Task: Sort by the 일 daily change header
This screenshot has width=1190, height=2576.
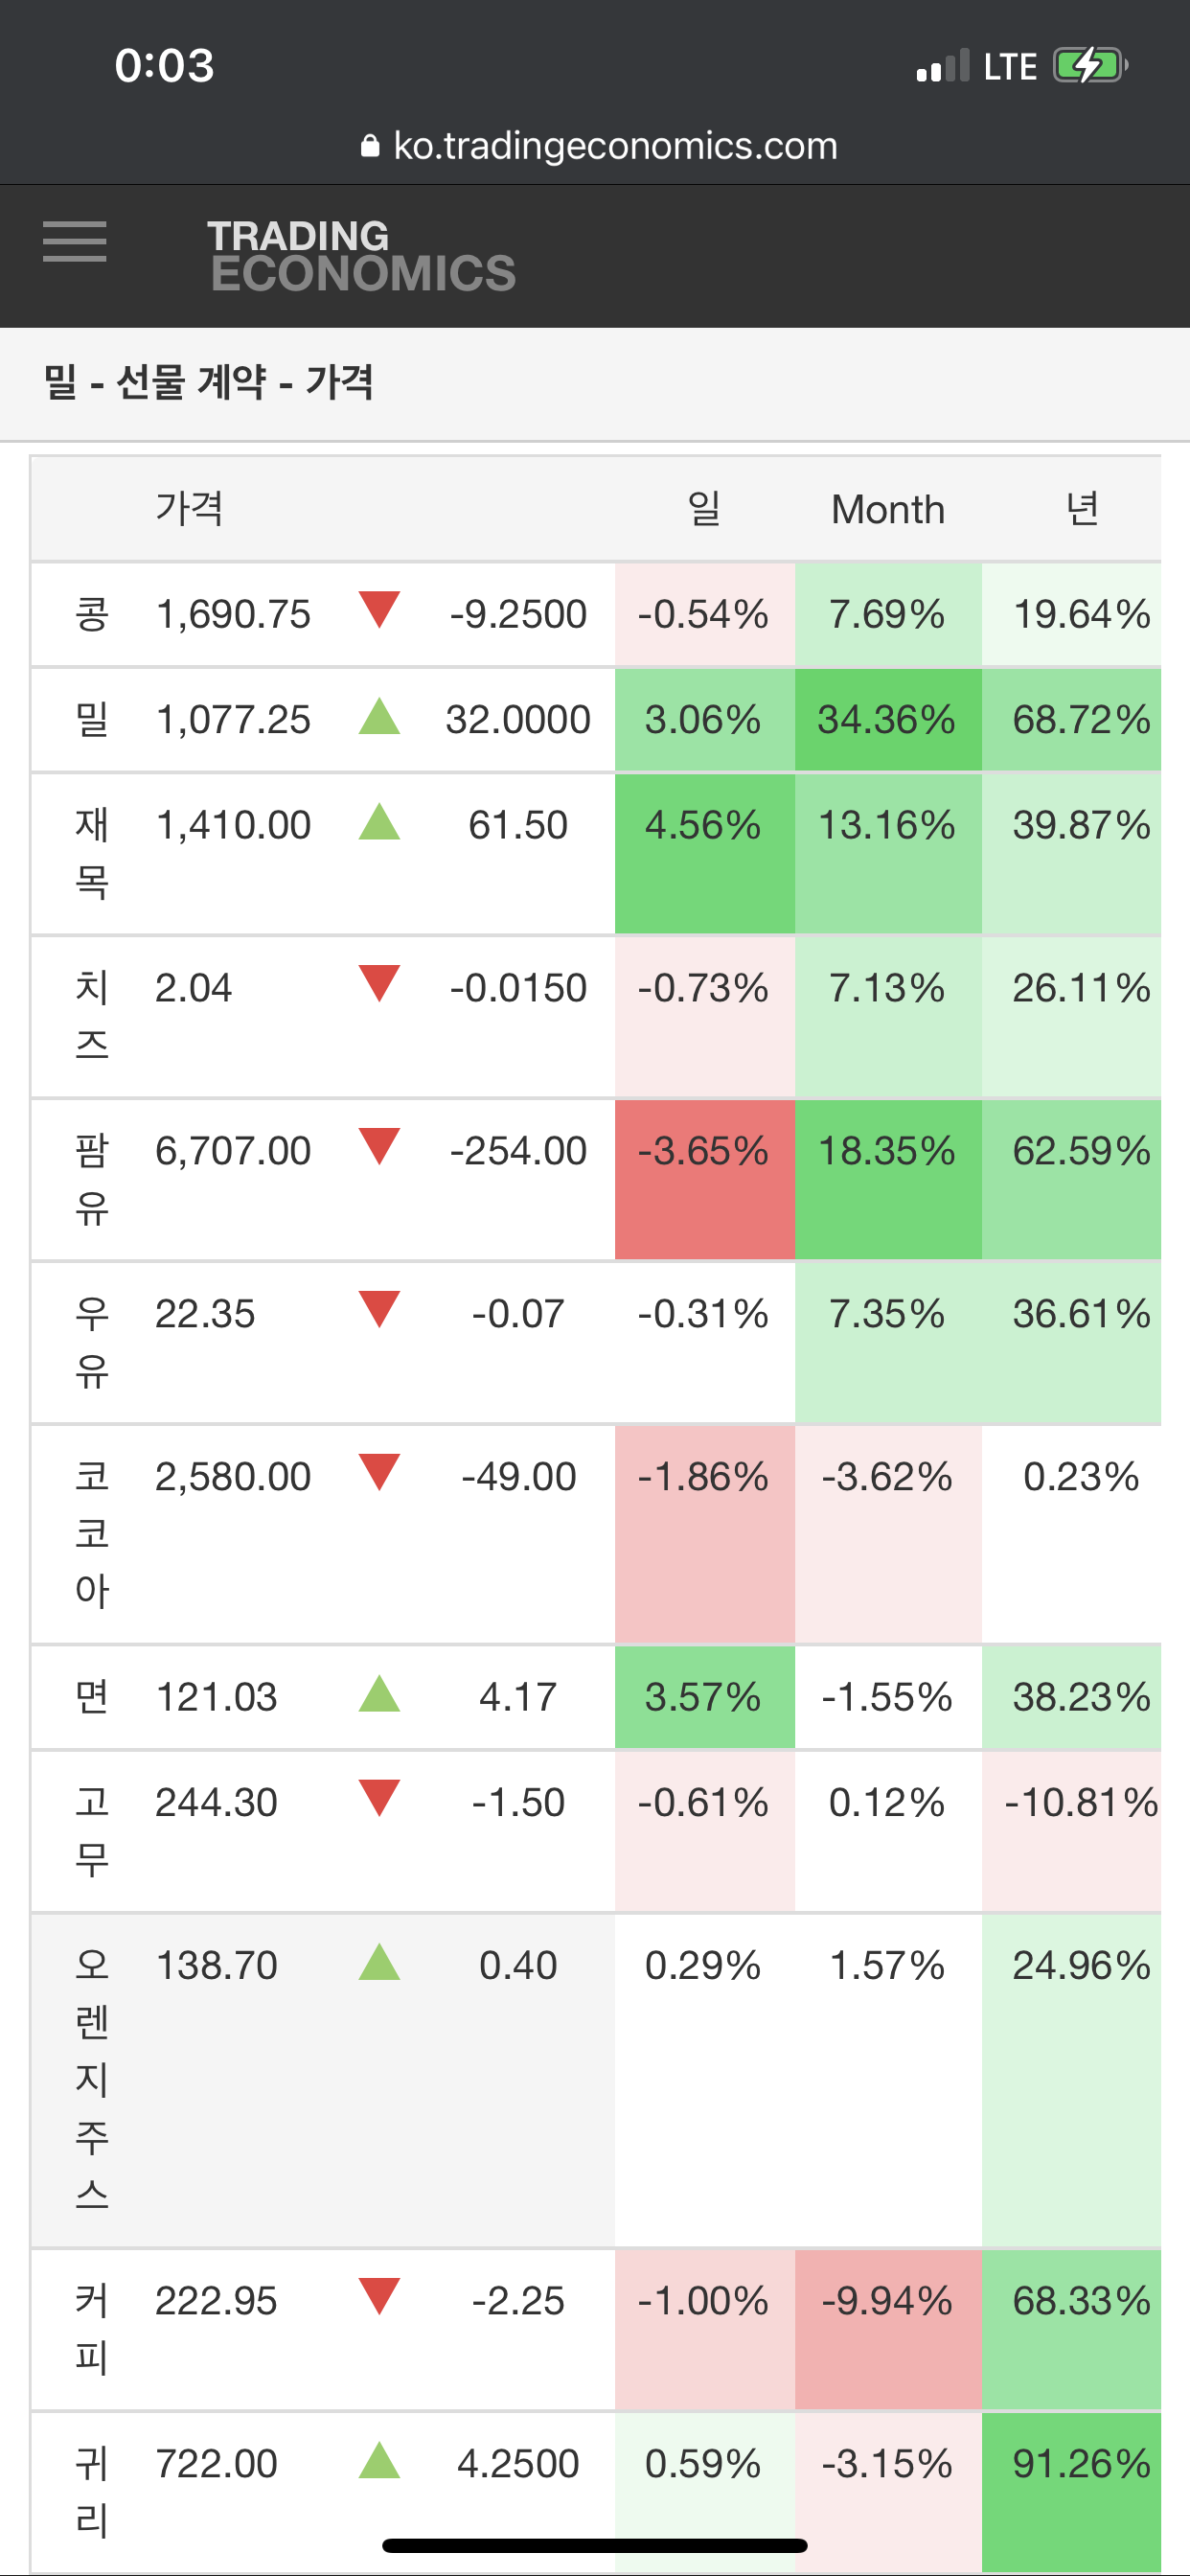Action: [x=704, y=509]
